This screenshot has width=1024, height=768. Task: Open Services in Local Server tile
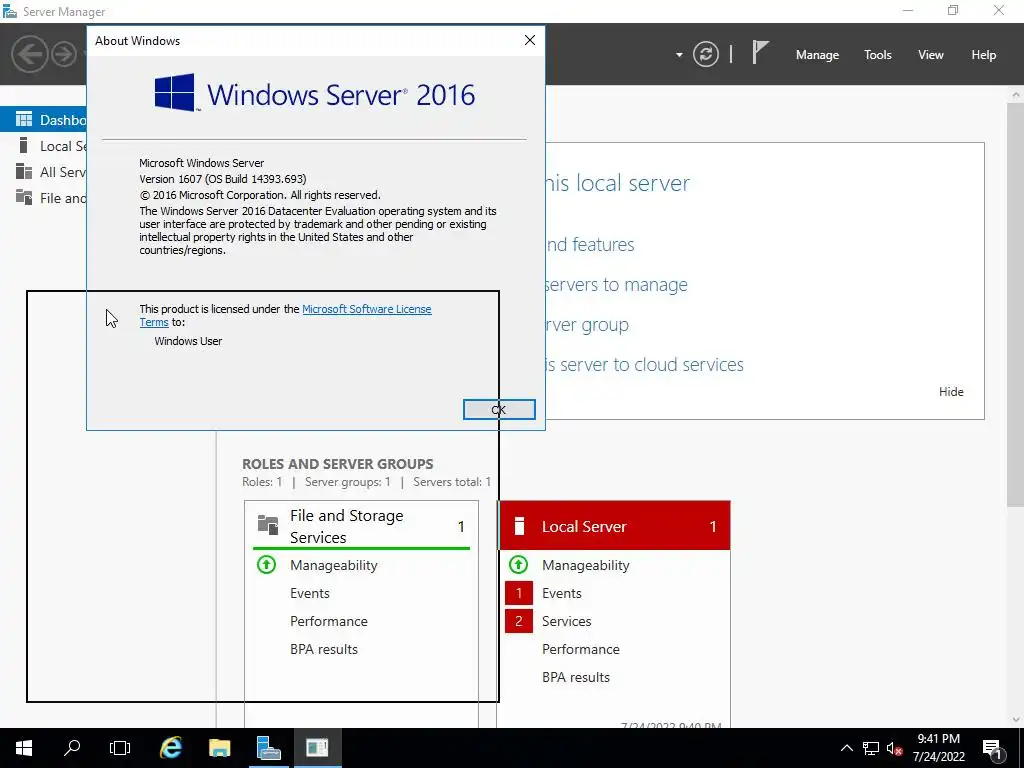566,621
